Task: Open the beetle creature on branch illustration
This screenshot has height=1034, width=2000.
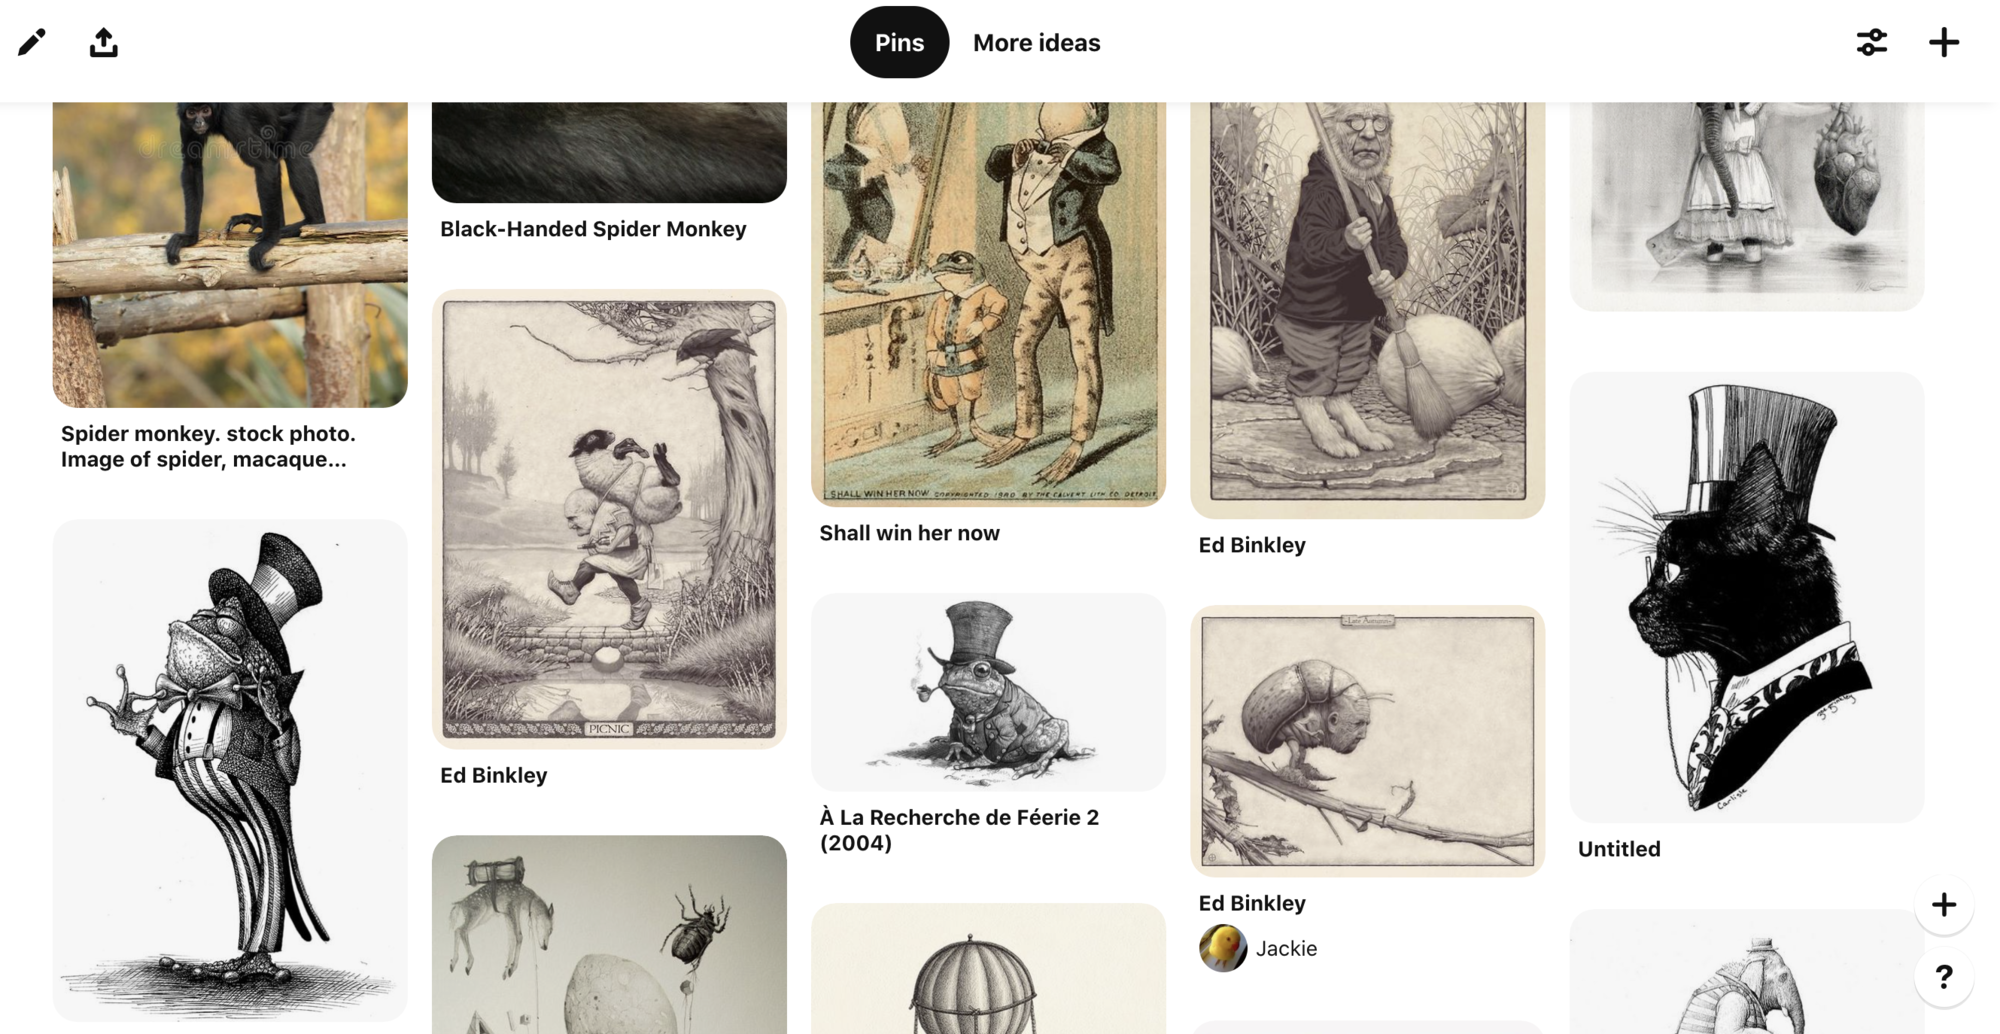Action: tap(1367, 741)
